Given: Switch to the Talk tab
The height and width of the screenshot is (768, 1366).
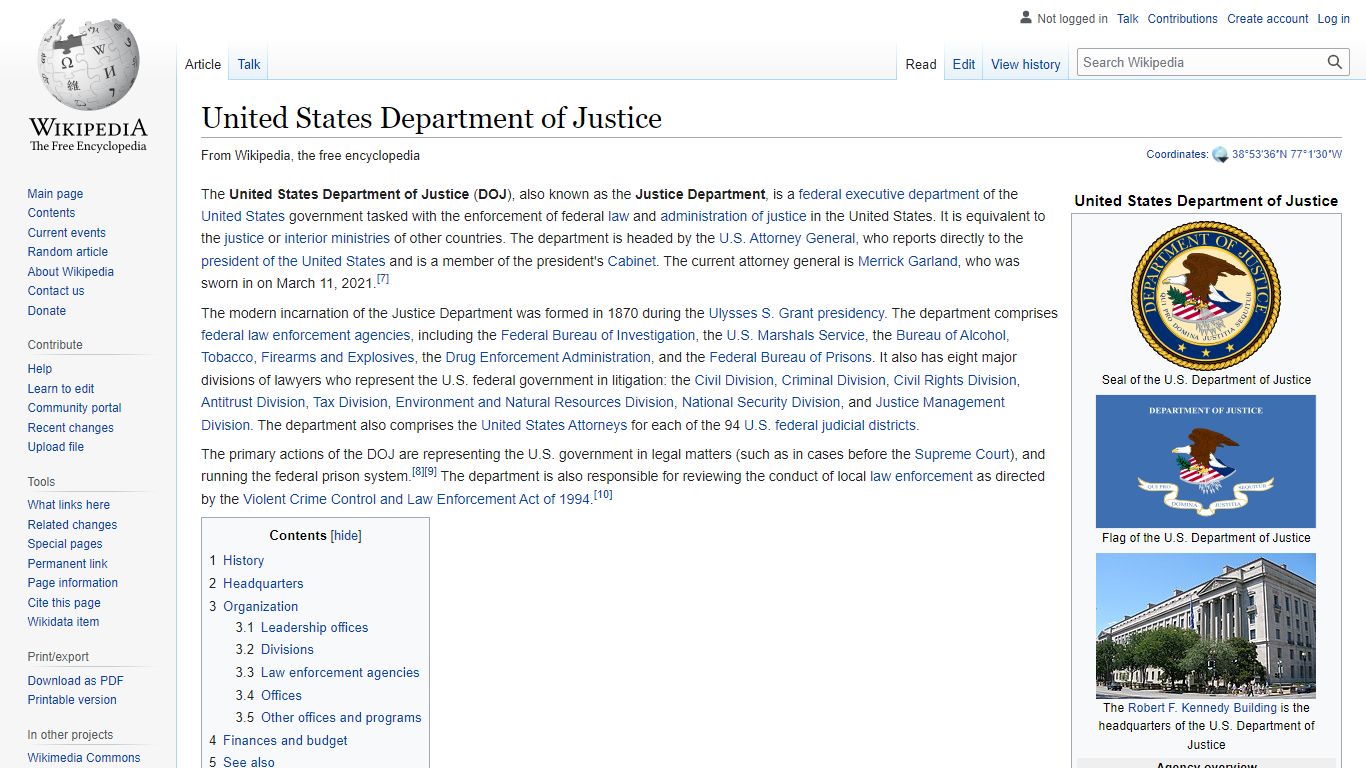Looking at the screenshot, I should [x=249, y=64].
